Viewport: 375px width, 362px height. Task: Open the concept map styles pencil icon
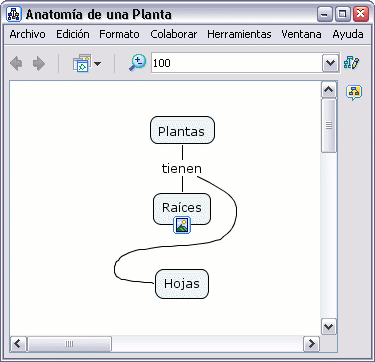(x=351, y=62)
